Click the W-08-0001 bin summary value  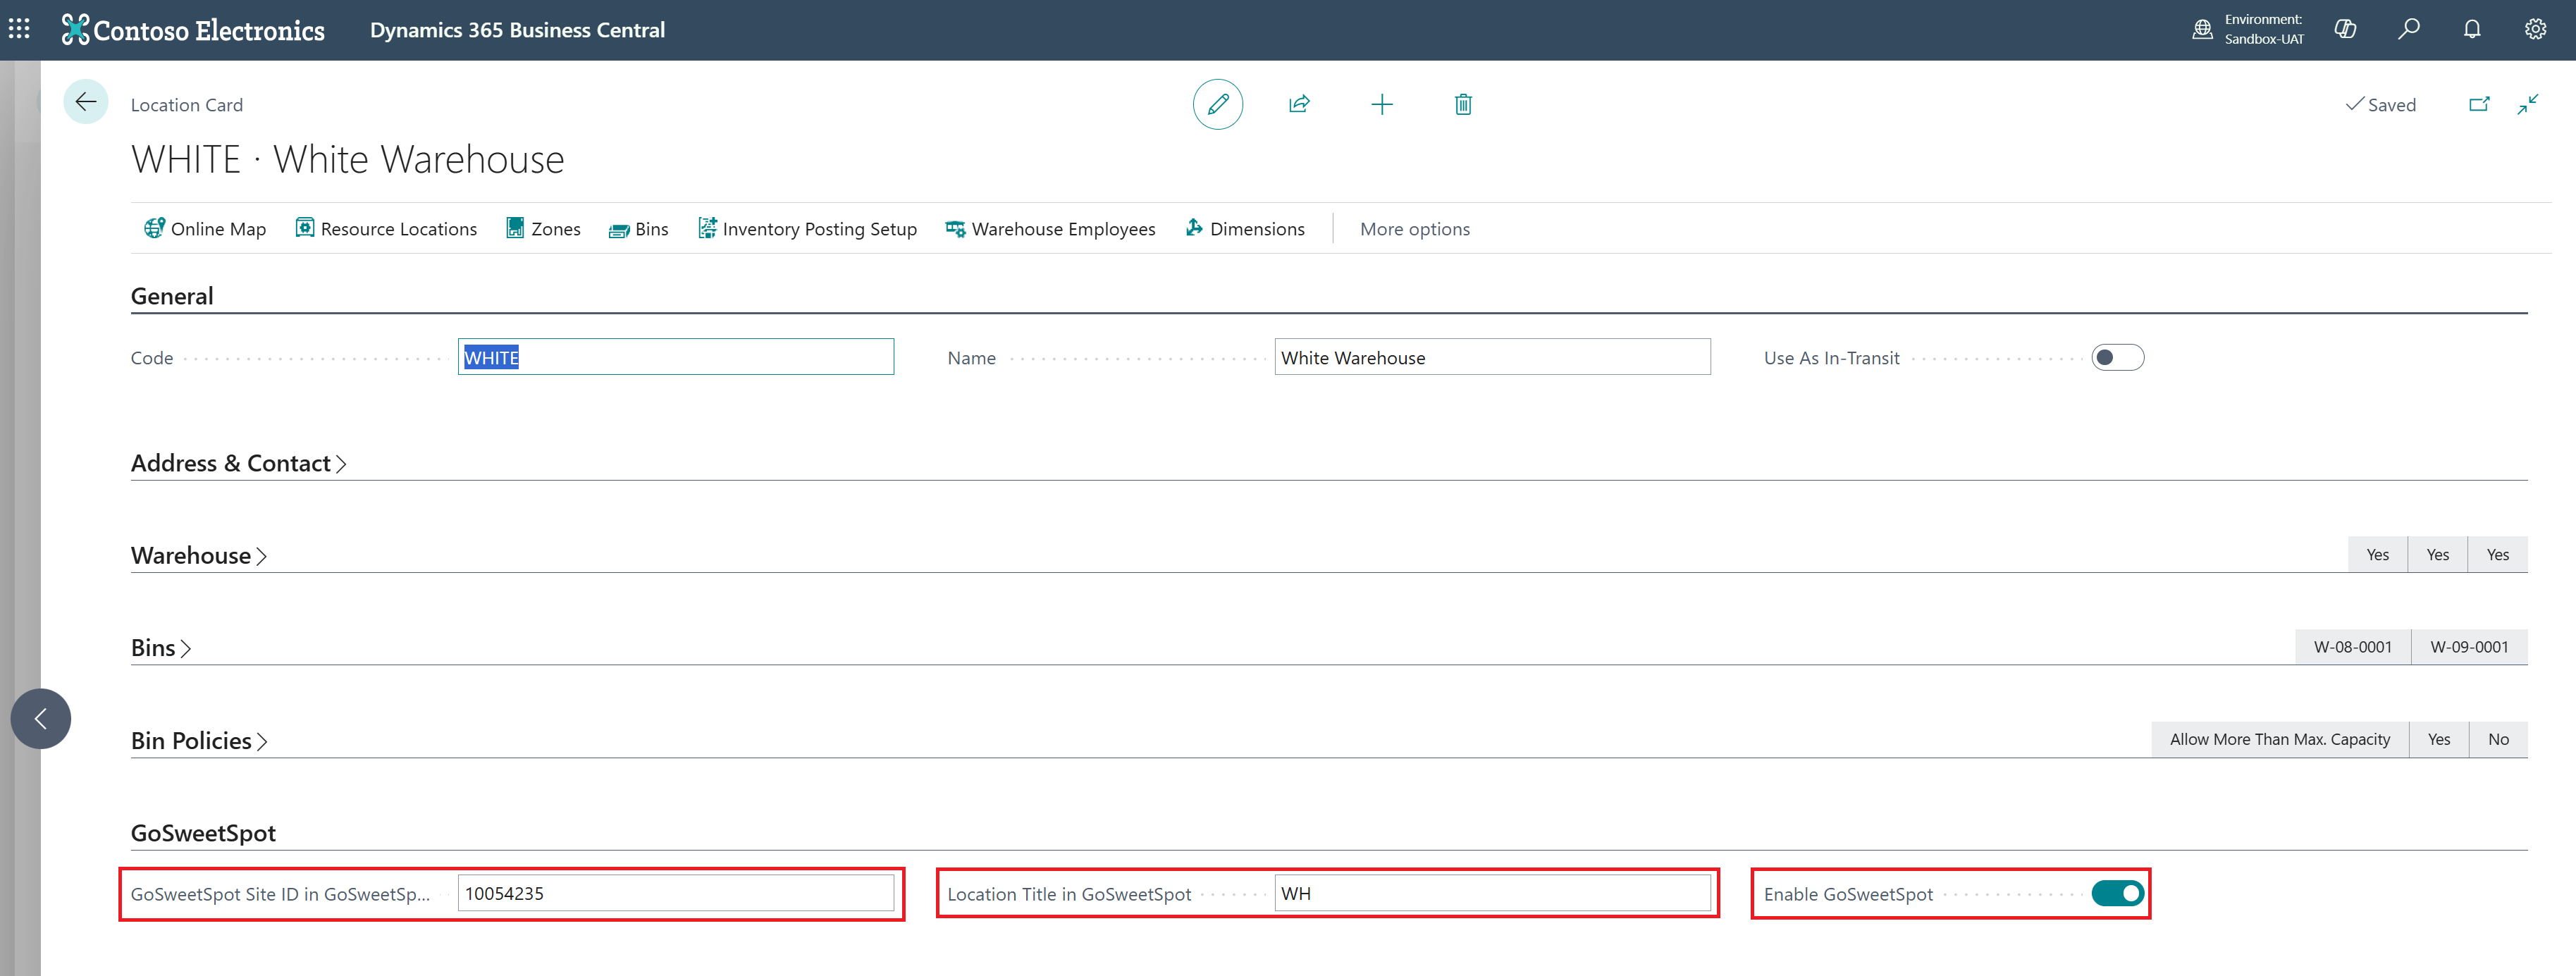point(2352,647)
